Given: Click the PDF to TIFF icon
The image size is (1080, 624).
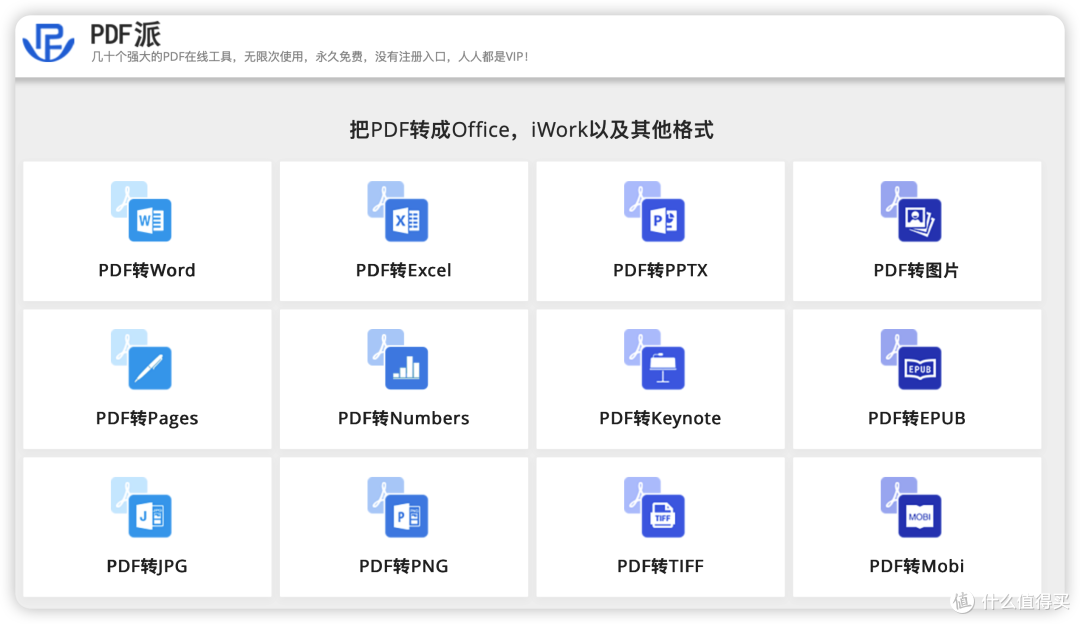Looking at the screenshot, I should (x=654, y=508).
